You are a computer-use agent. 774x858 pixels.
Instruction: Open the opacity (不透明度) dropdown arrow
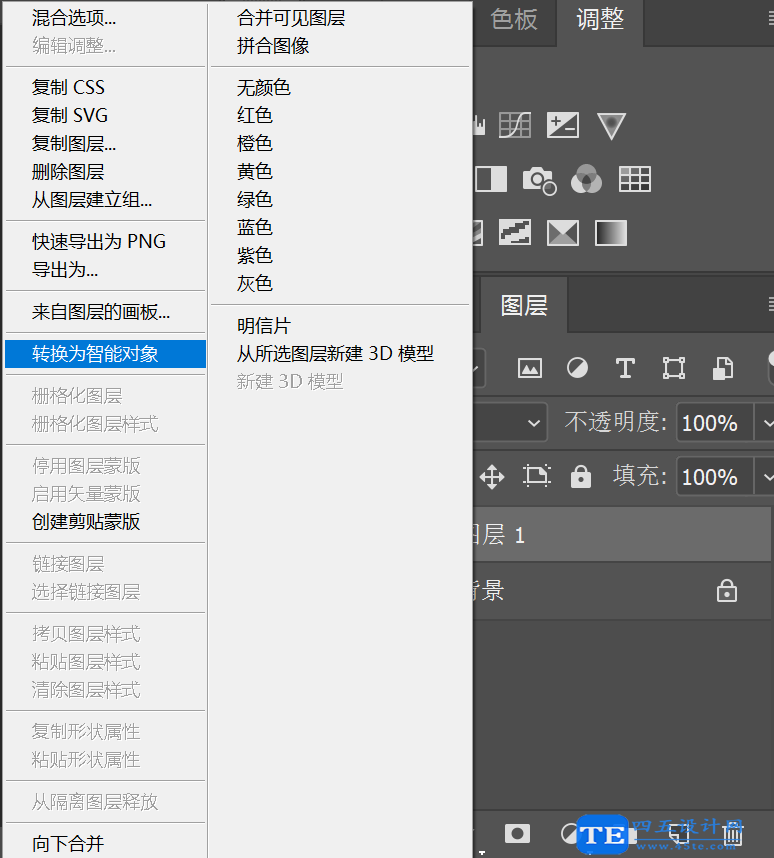(765, 423)
